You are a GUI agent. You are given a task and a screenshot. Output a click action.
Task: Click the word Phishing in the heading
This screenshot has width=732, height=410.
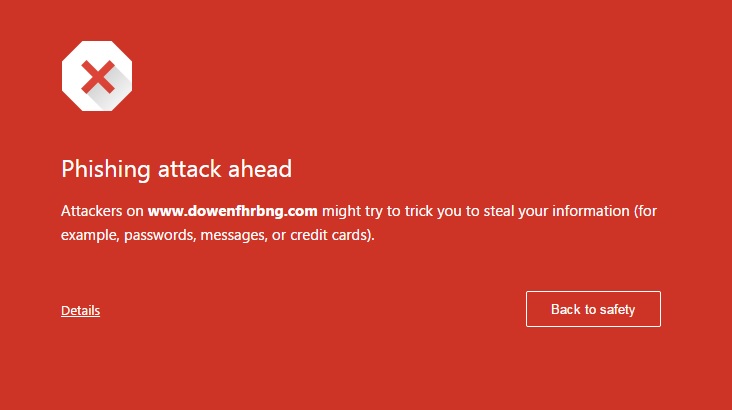[x=106, y=170]
